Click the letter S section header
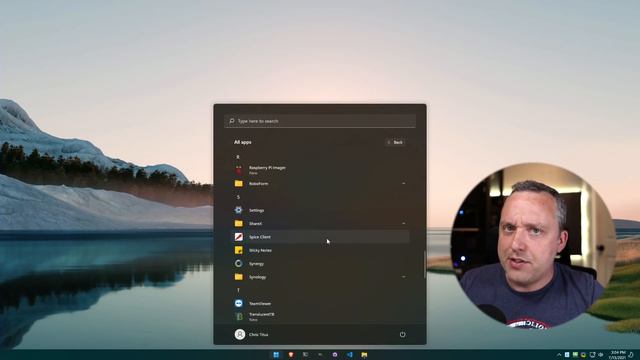This screenshot has height=360, width=640. click(x=238, y=197)
